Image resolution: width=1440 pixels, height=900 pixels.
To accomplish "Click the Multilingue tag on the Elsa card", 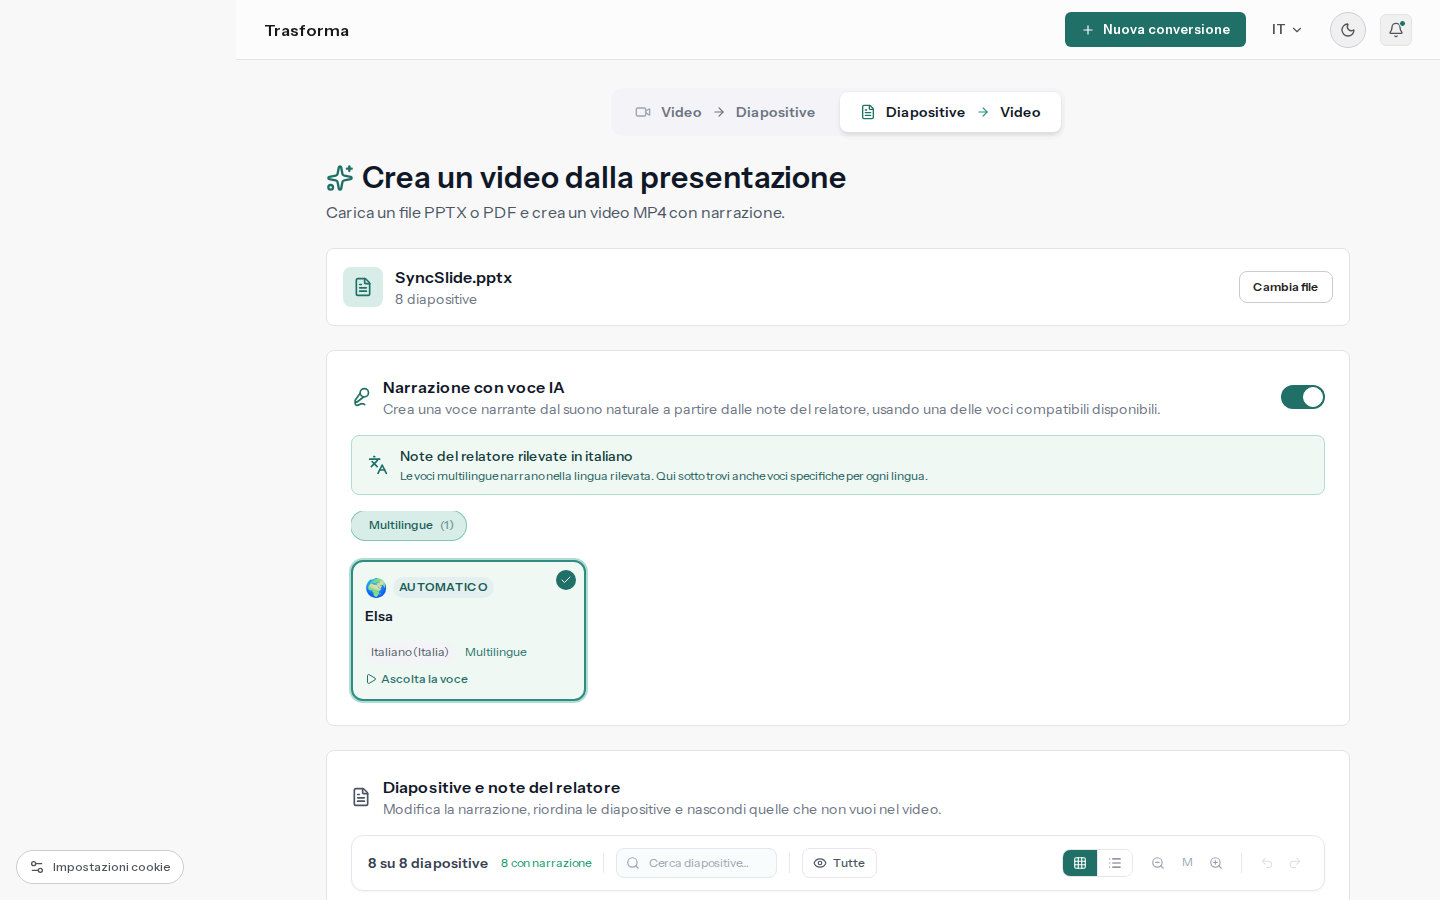I will pos(496,652).
